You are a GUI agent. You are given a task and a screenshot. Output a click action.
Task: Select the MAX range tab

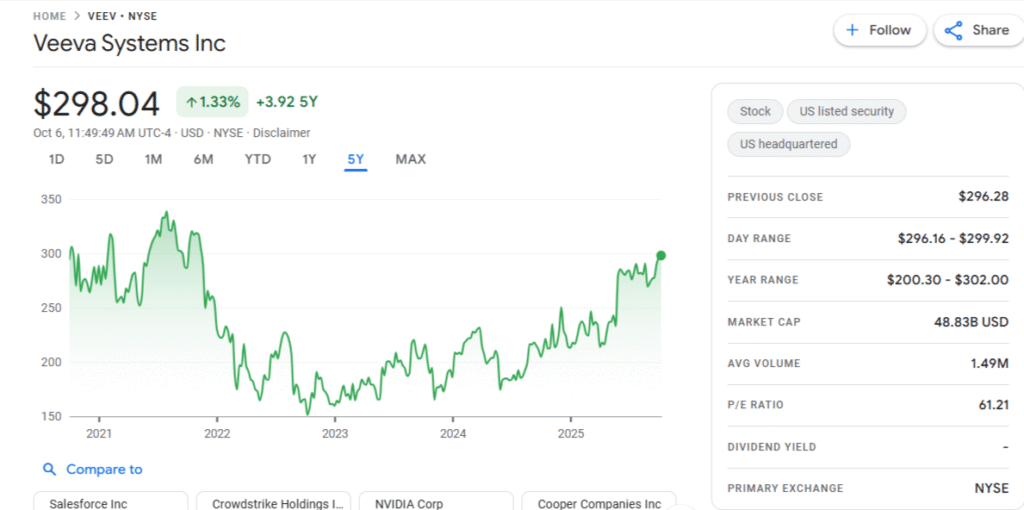pyautogui.click(x=410, y=159)
